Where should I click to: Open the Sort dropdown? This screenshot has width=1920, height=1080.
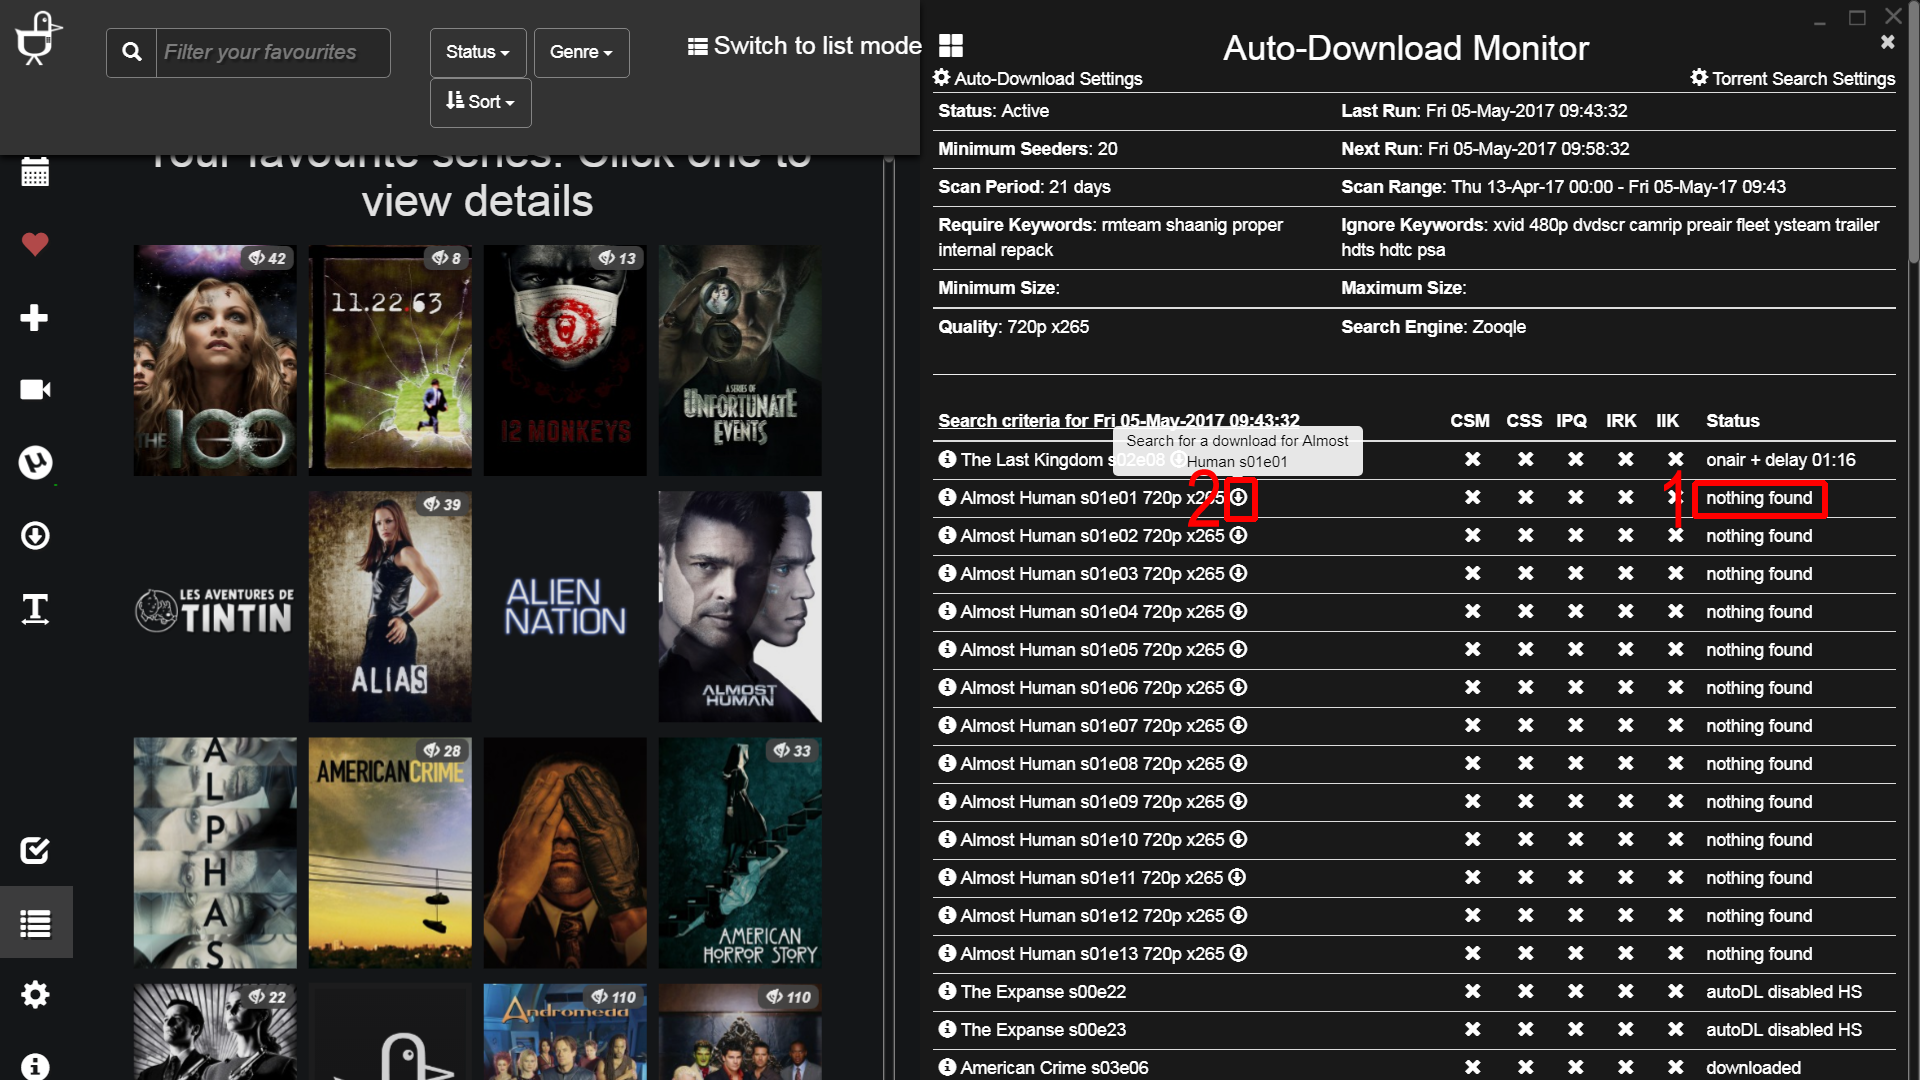tap(480, 102)
